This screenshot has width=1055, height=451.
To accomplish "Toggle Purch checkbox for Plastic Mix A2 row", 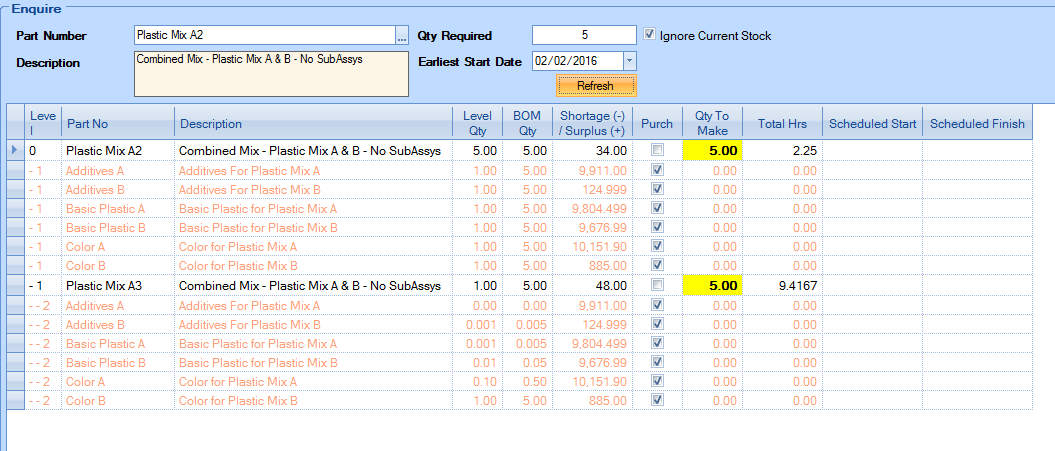I will (656, 150).
